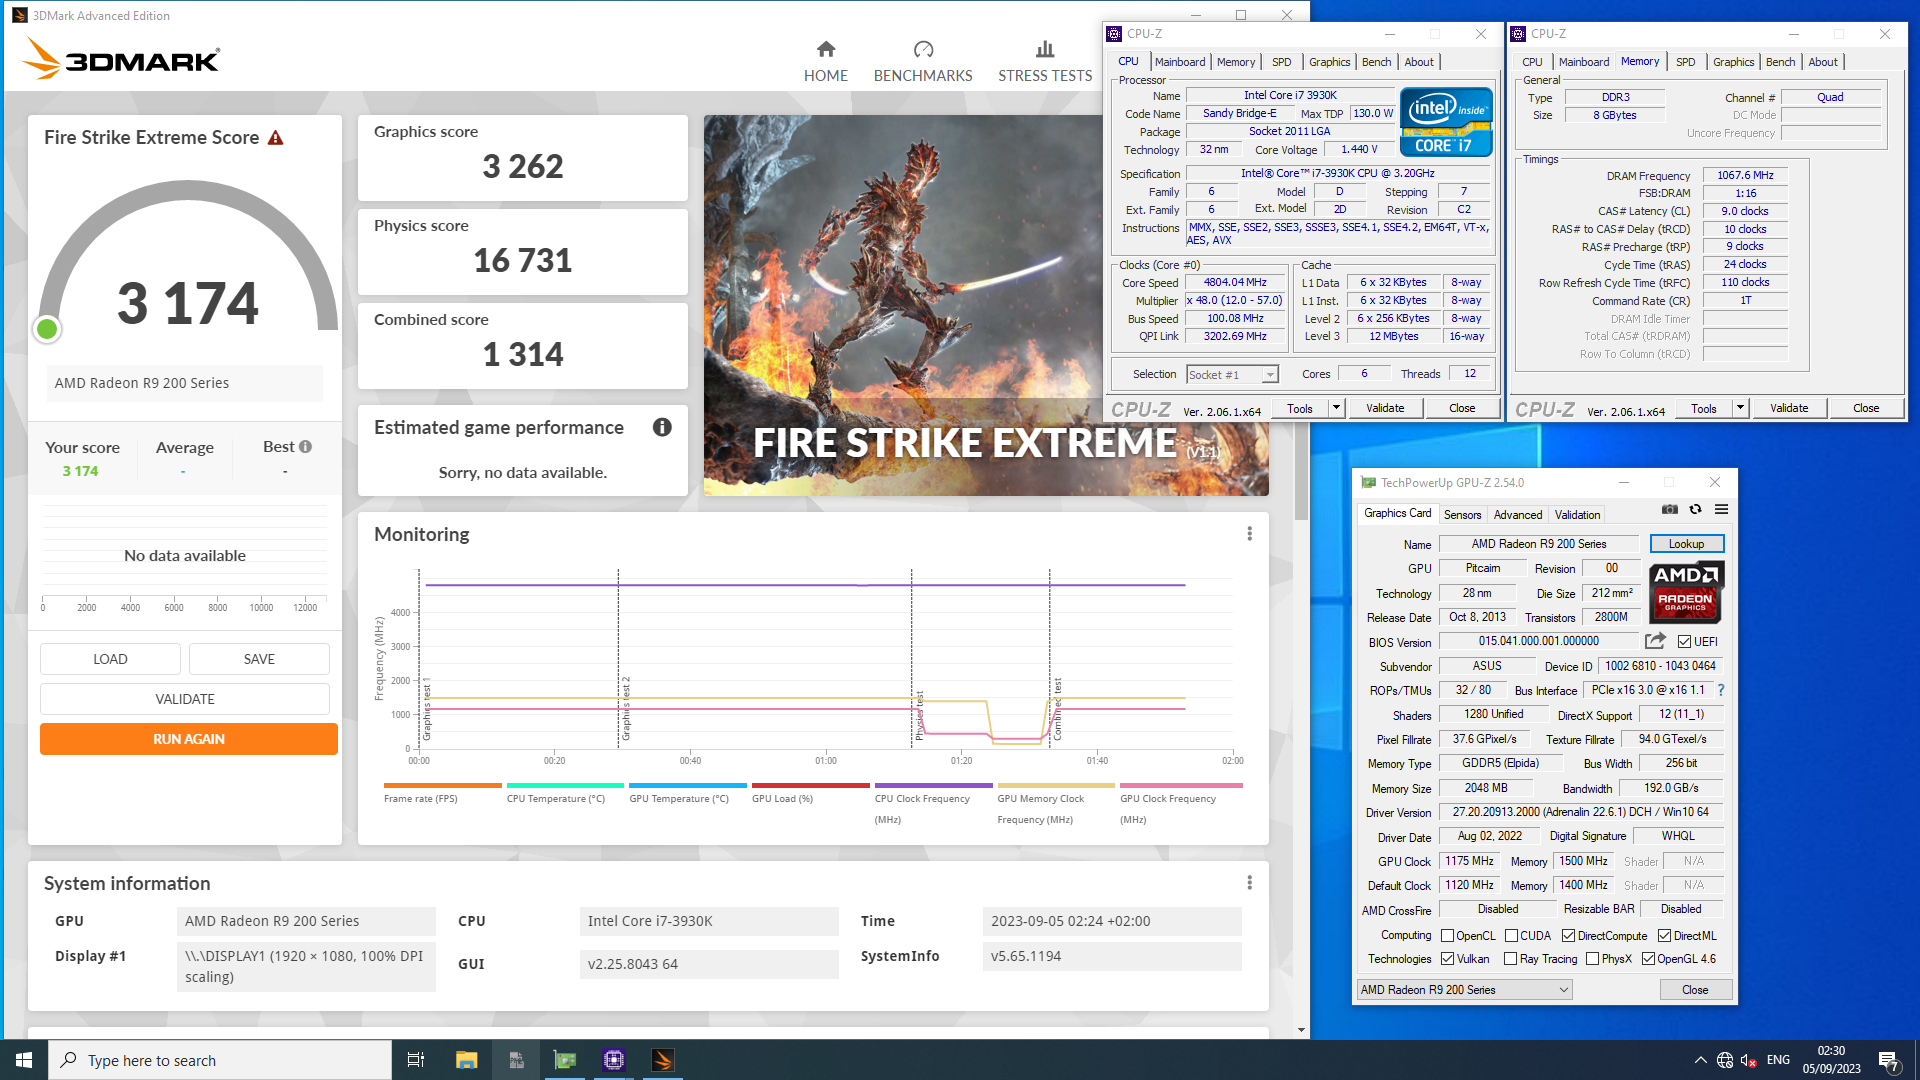Click the Close button in GPU-Z
Screen dimensions: 1920x1080
point(1695,990)
